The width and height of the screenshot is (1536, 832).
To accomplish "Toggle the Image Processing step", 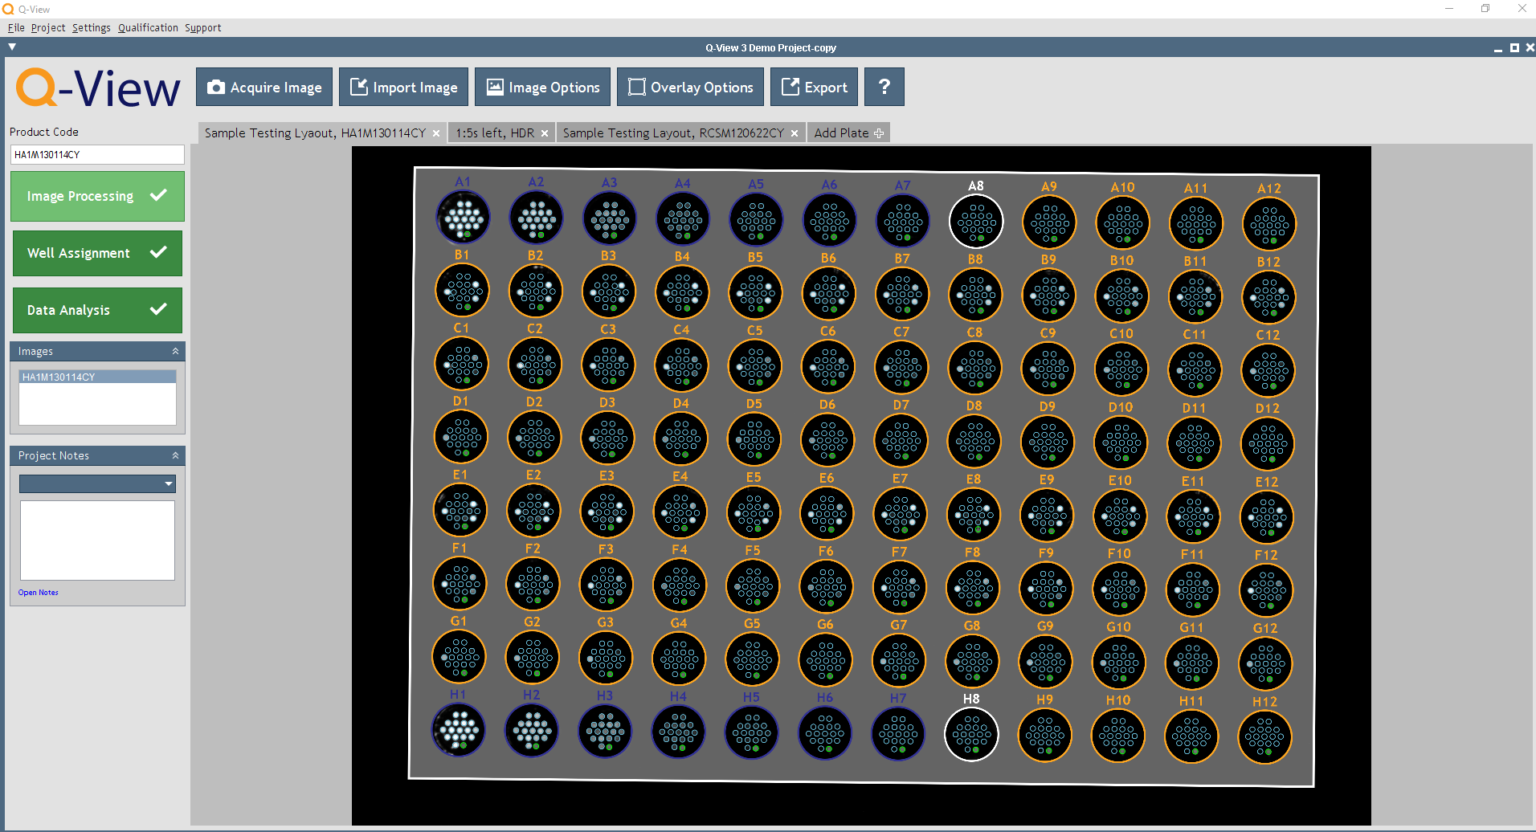I will pyautogui.click(x=97, y=196).
